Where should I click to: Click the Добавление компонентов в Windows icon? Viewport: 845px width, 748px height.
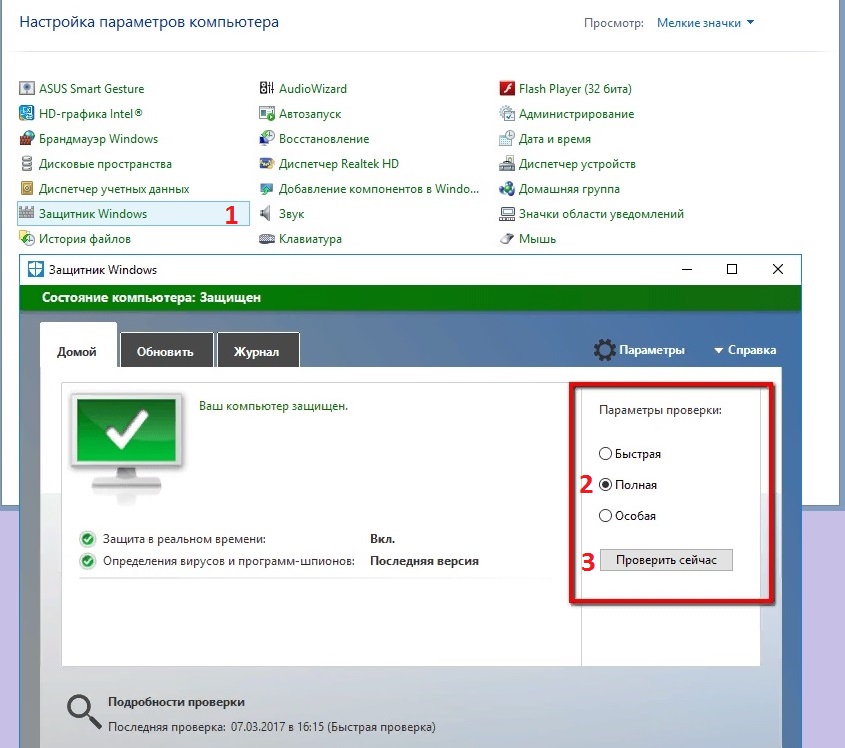(267, 189)
